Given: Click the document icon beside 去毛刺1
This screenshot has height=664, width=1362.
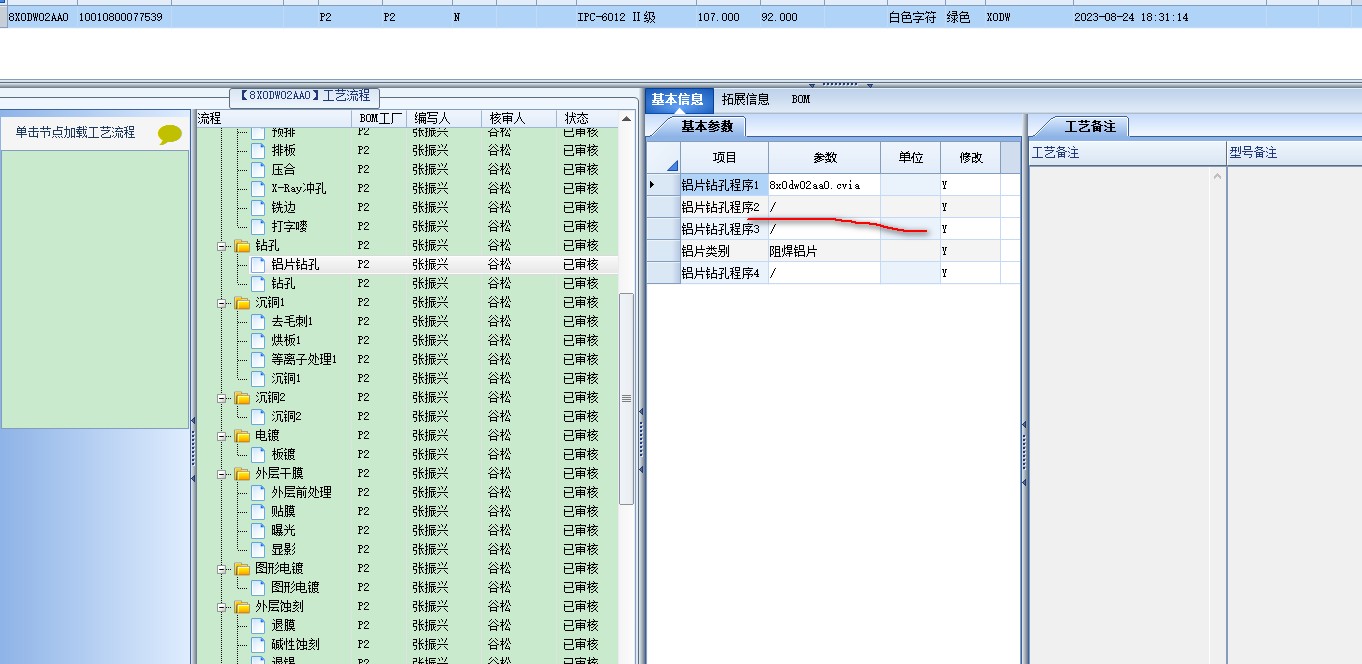Looking at the screenshot, I should point(258,321).
